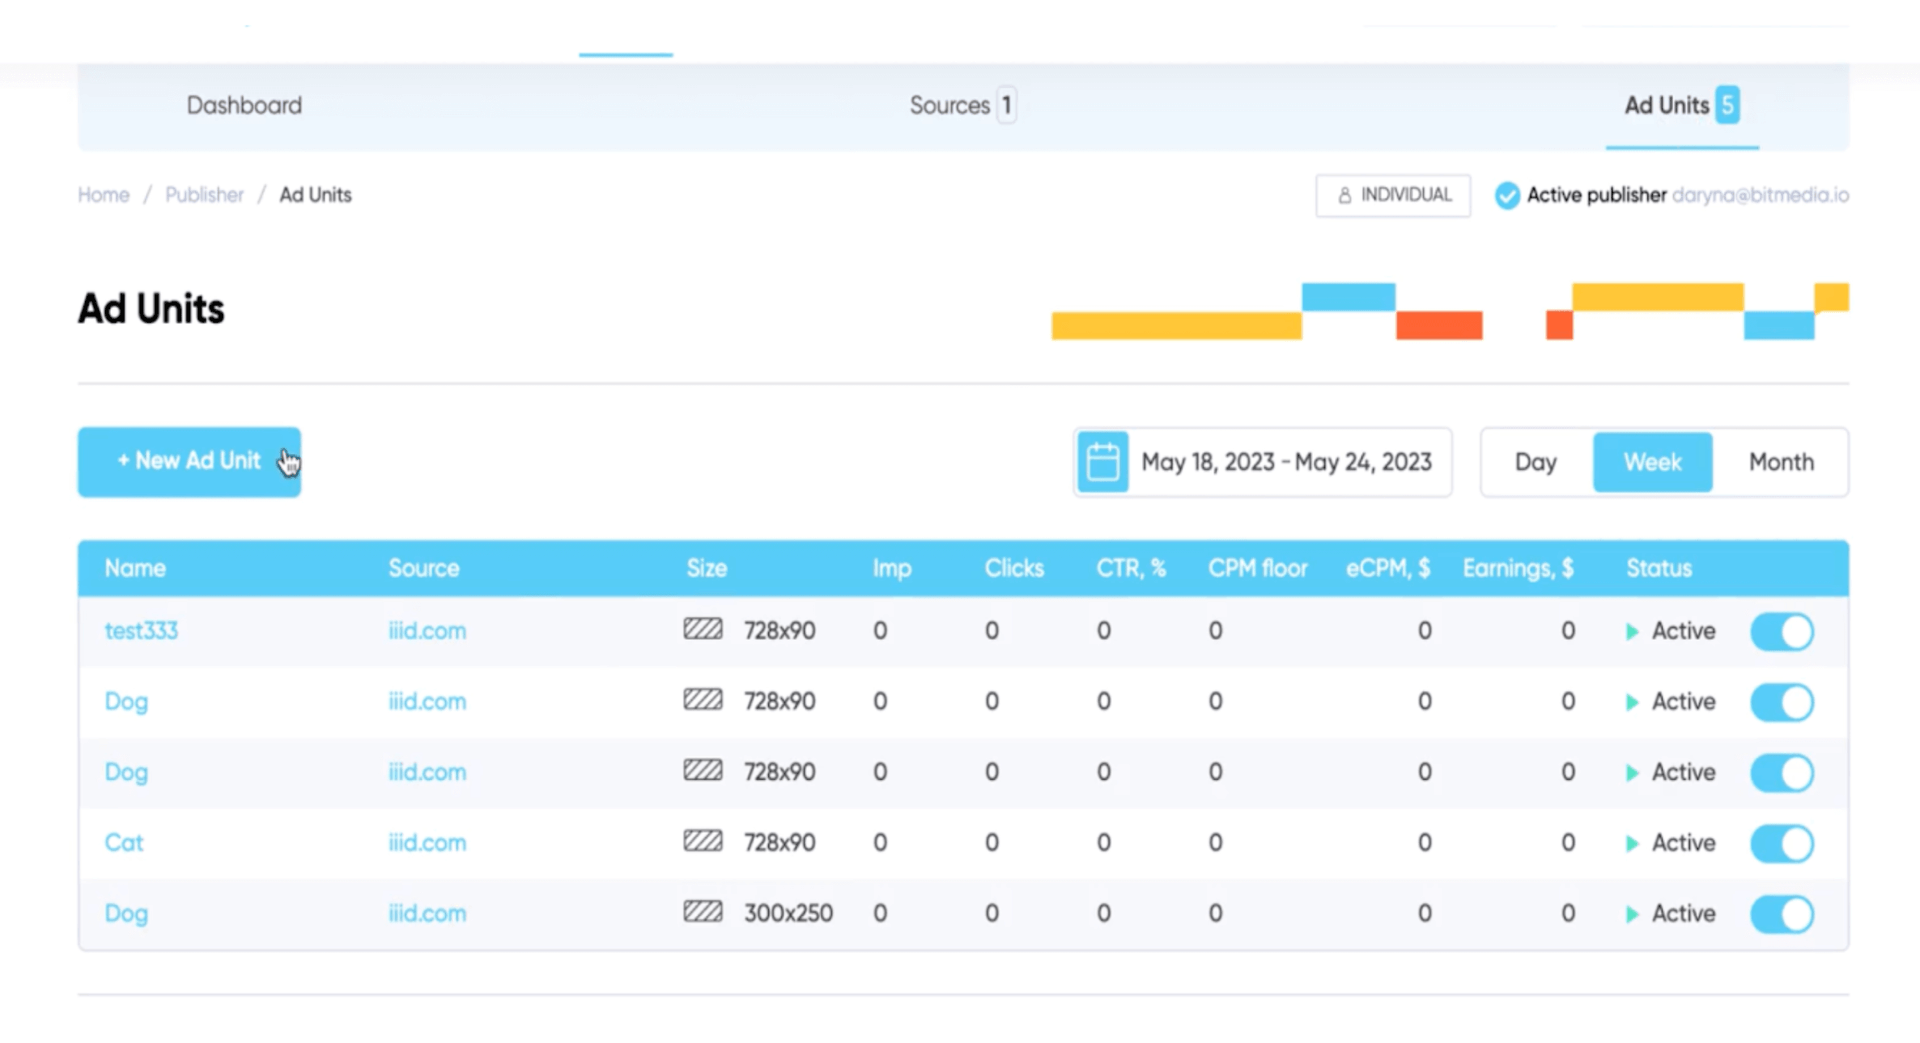Open the Sources tab
The width and height of the screenshot is (1920, 1043).
tap(950, 105)
